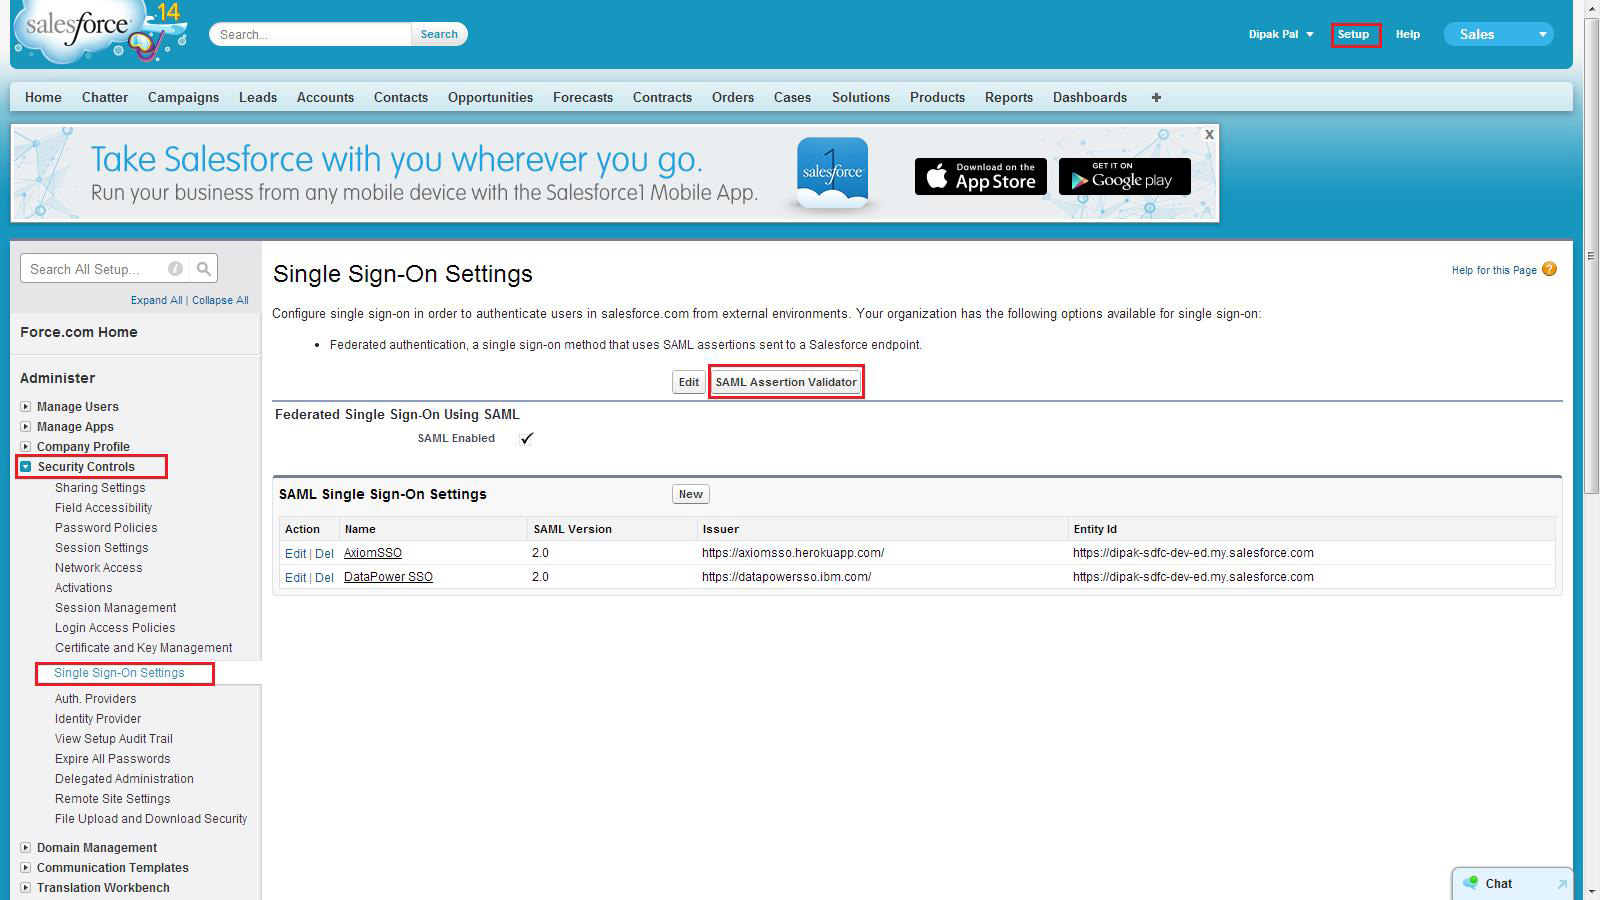Click the App Store download badge
This screenshot has width=1600, height=900.
(979, 176)
